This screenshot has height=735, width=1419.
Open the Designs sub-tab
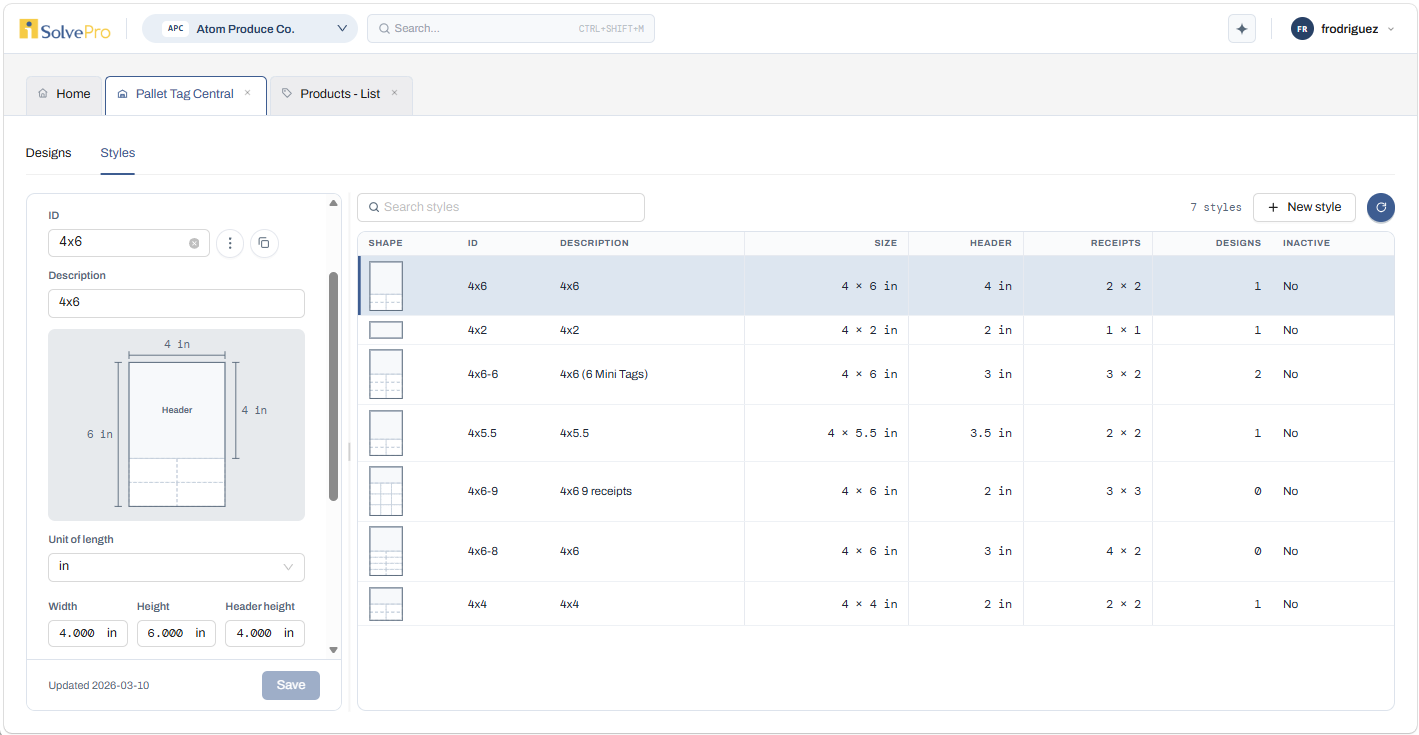click(x=49, y=153)
